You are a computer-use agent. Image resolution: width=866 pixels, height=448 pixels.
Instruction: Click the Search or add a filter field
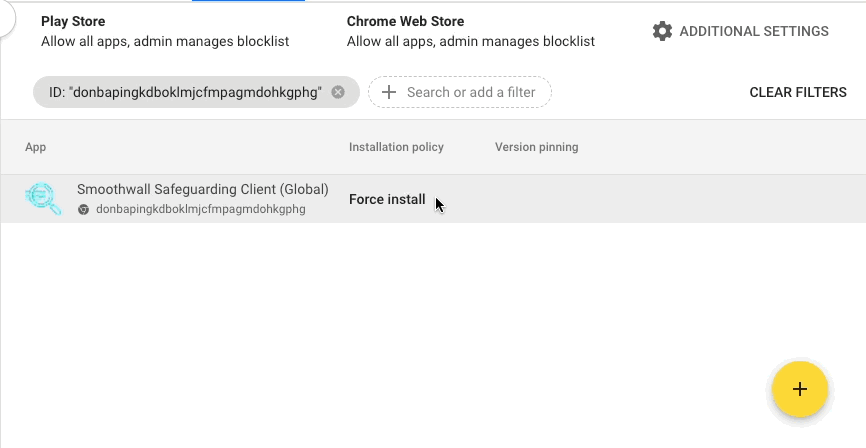coord(460,92)
